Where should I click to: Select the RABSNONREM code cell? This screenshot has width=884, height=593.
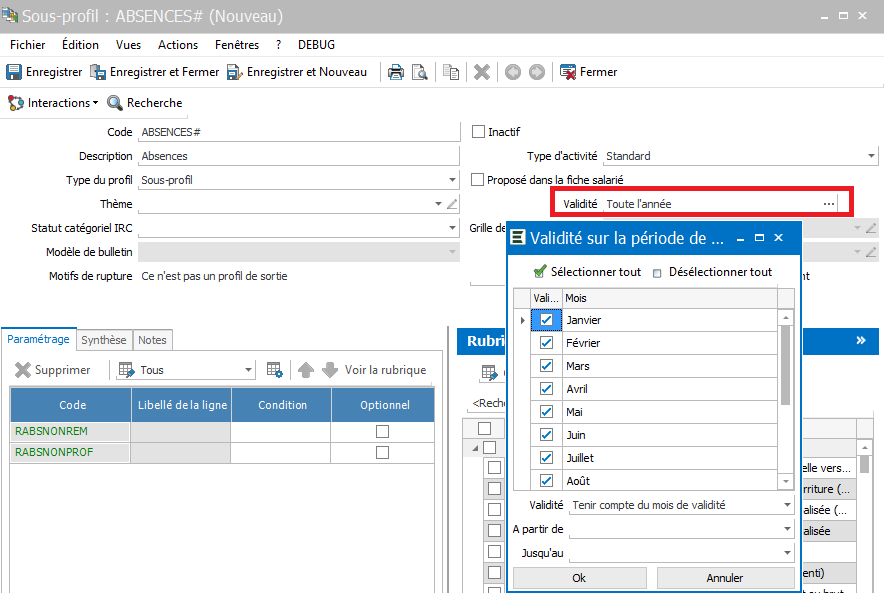(x=70, y=431)
